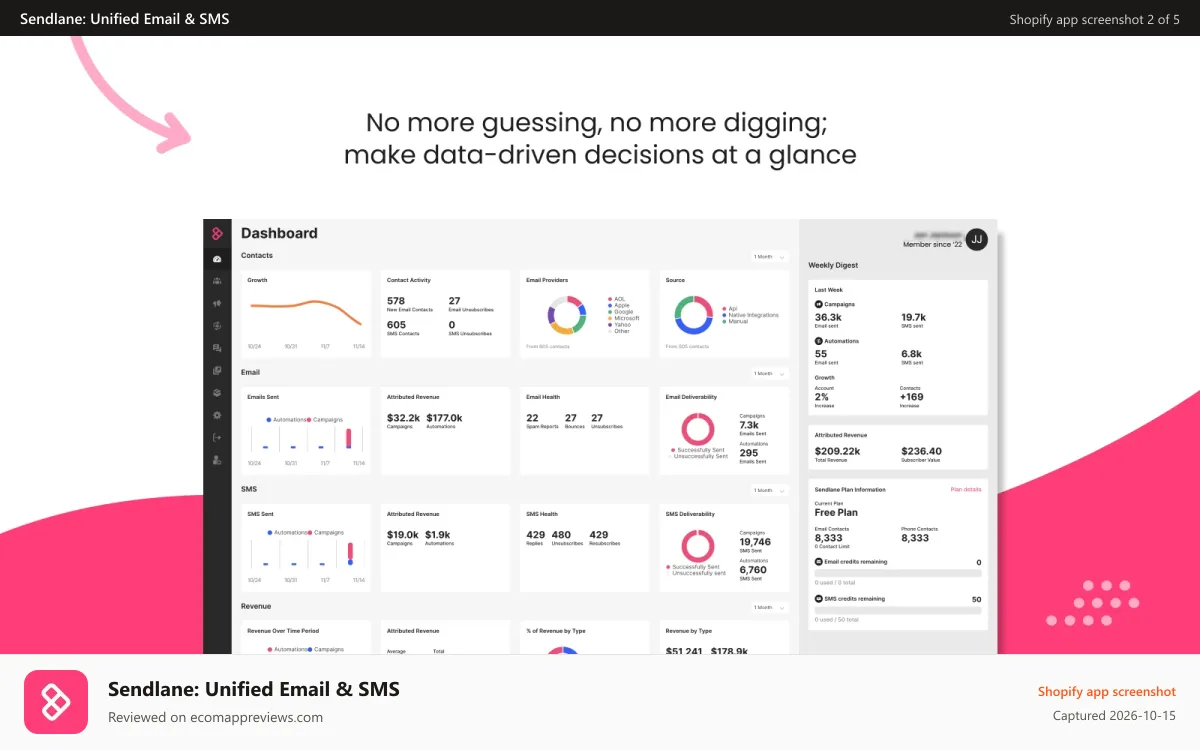Open the stacked pages icon in sidebar
This screenshot has width=1200, height=750.
(x=217, y=370)
